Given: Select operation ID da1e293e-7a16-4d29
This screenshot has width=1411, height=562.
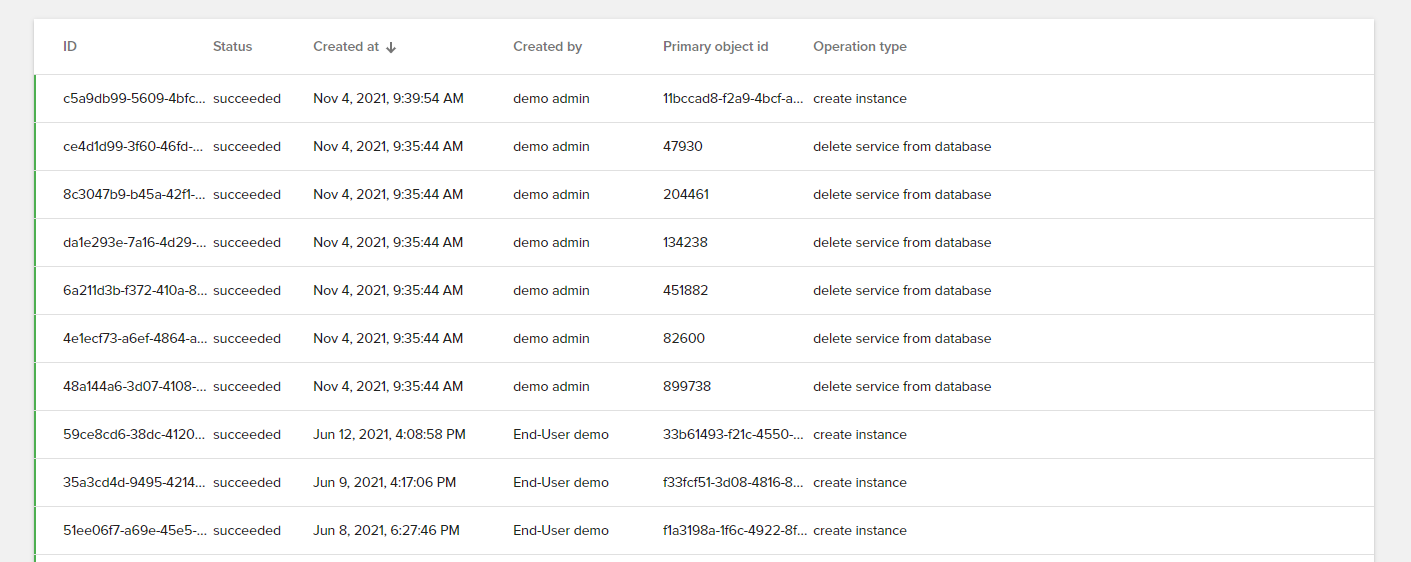Looking at the screenshot, I should [135, 243].
